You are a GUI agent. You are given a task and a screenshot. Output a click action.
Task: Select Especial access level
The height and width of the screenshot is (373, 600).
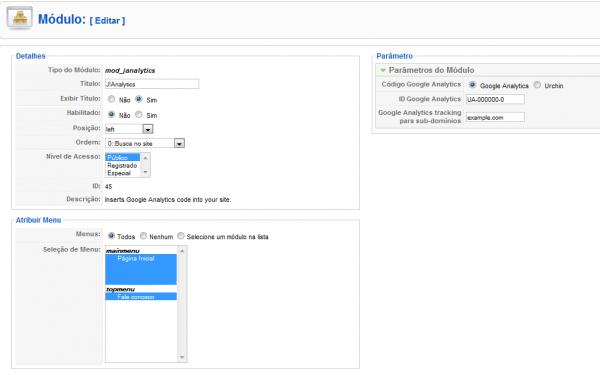(x=122, y=173)
